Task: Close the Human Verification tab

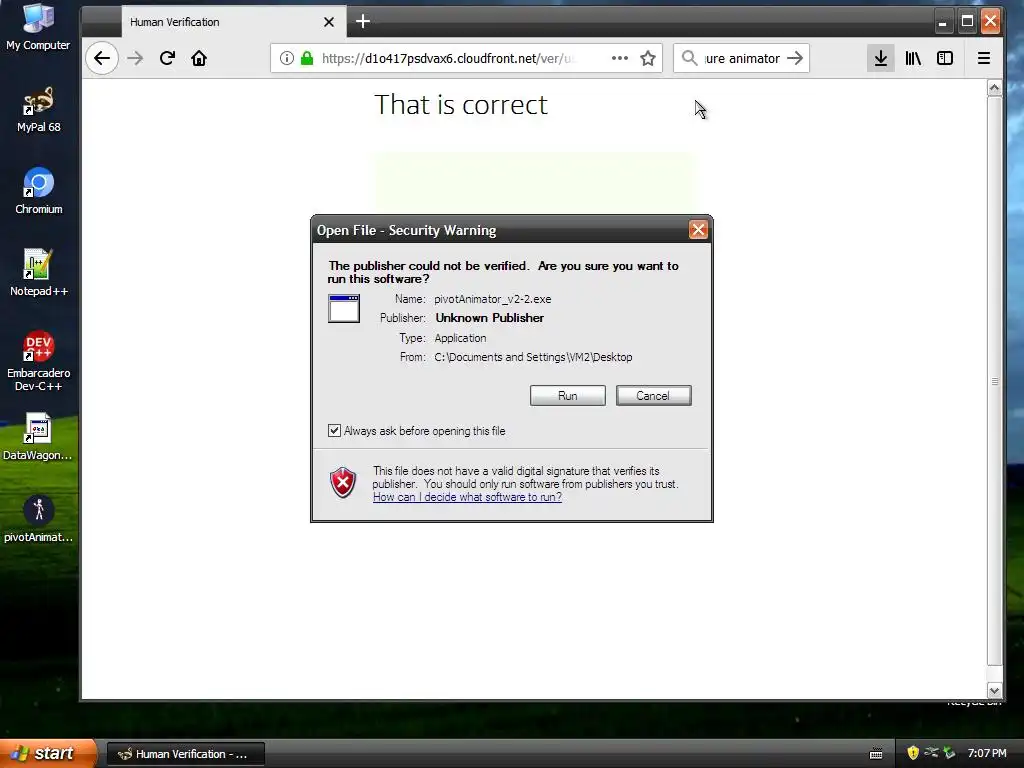Action: click(329, 22)
